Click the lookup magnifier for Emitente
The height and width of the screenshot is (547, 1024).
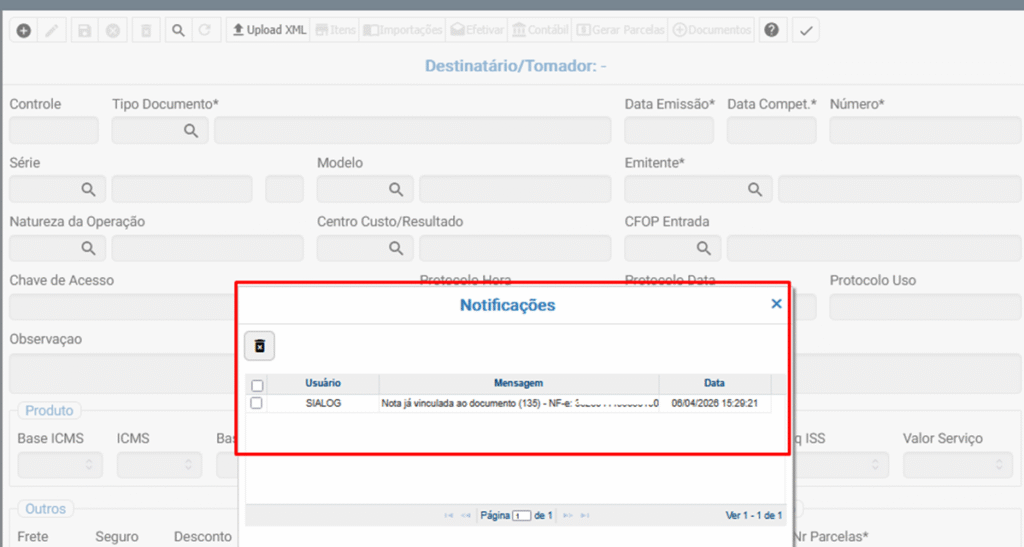pyautogui.click(x=755, y=189)
